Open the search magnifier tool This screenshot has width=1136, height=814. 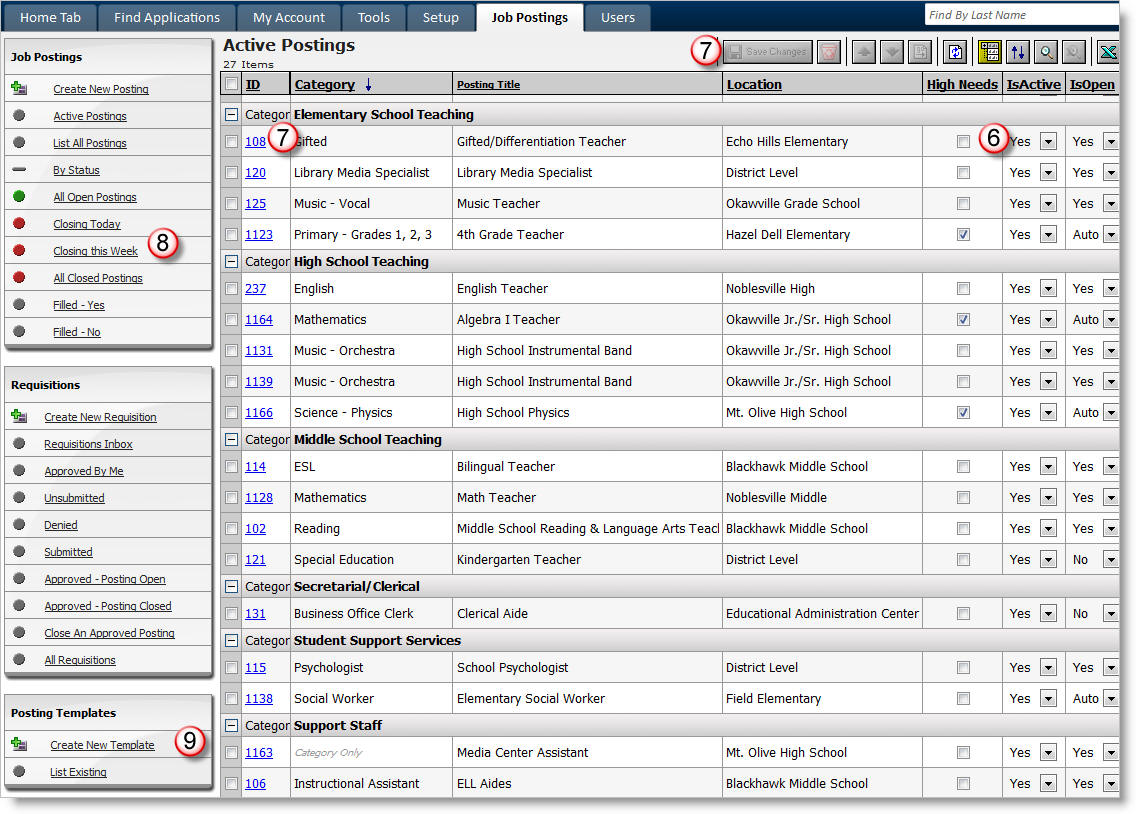(1046, 51)
